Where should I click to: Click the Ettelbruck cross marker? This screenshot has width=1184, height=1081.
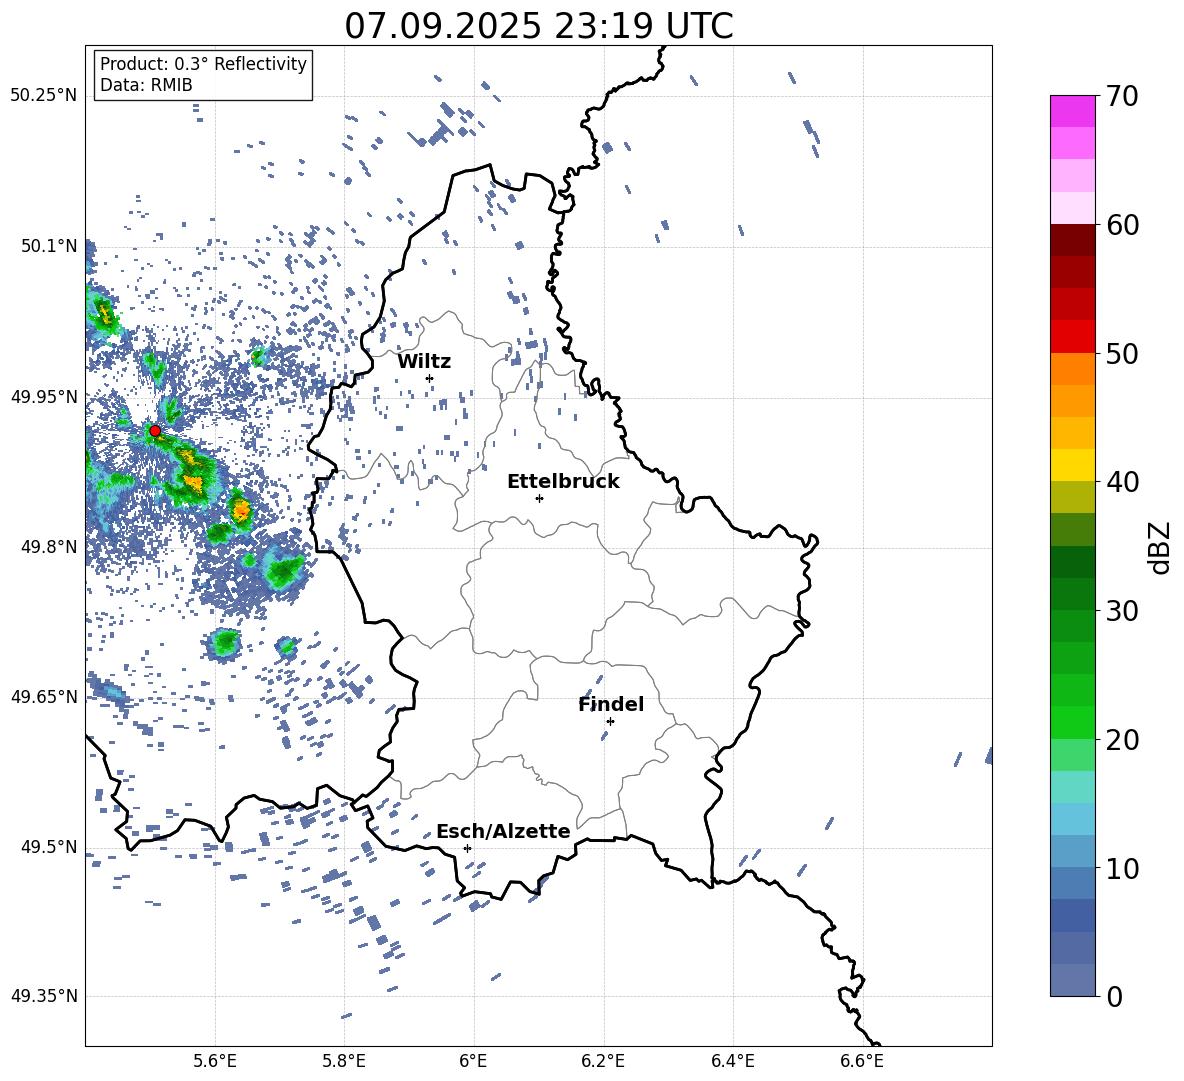(539, 498)
